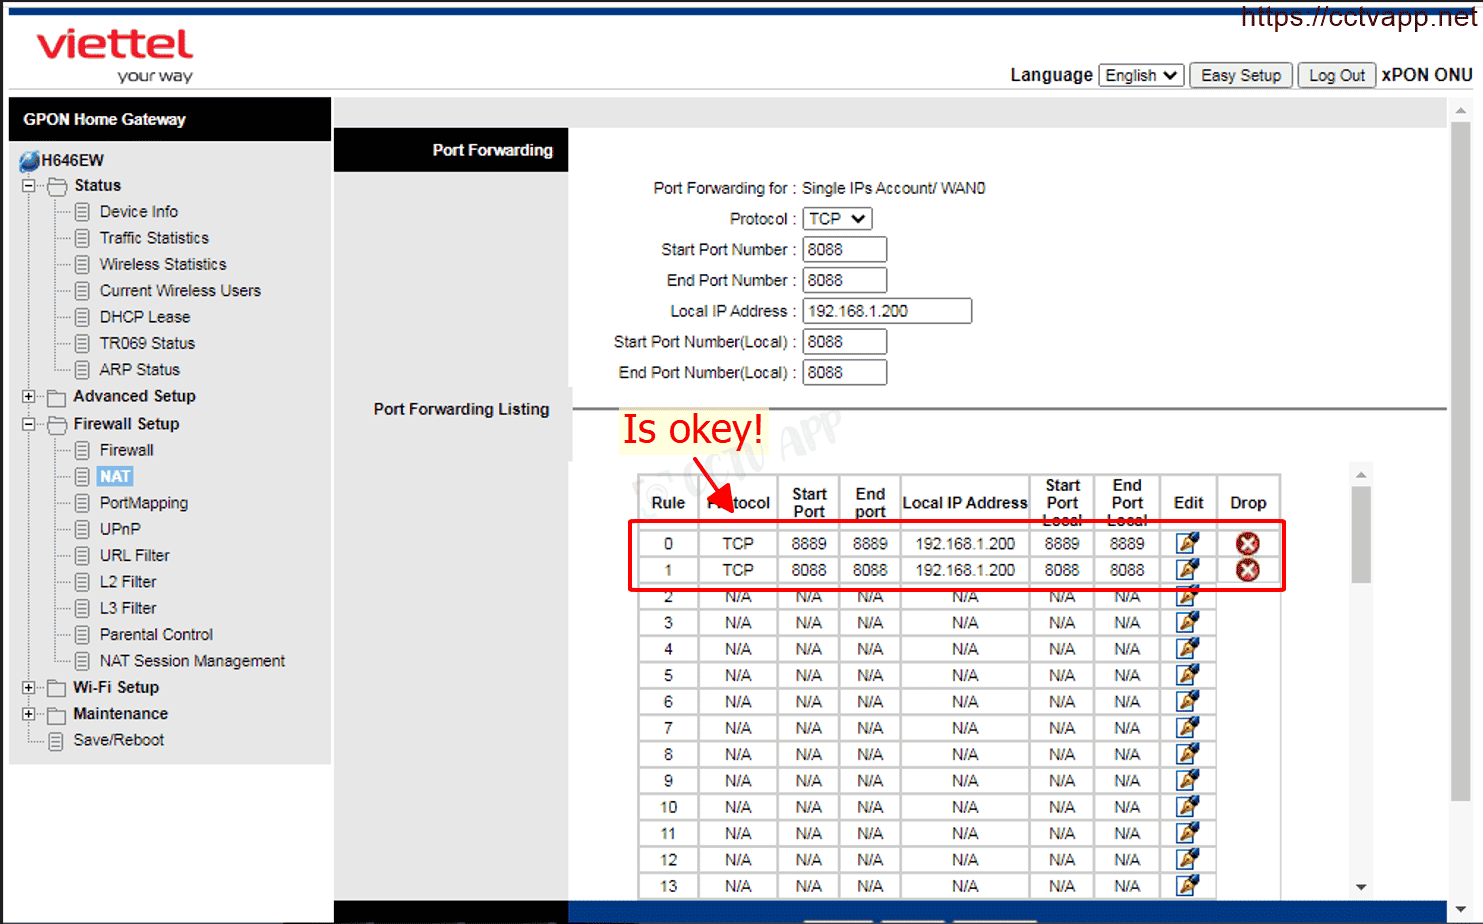Delete rule 0 with the drop icon
Viewport: 1483px width, 924px height.
point(1247,543)
